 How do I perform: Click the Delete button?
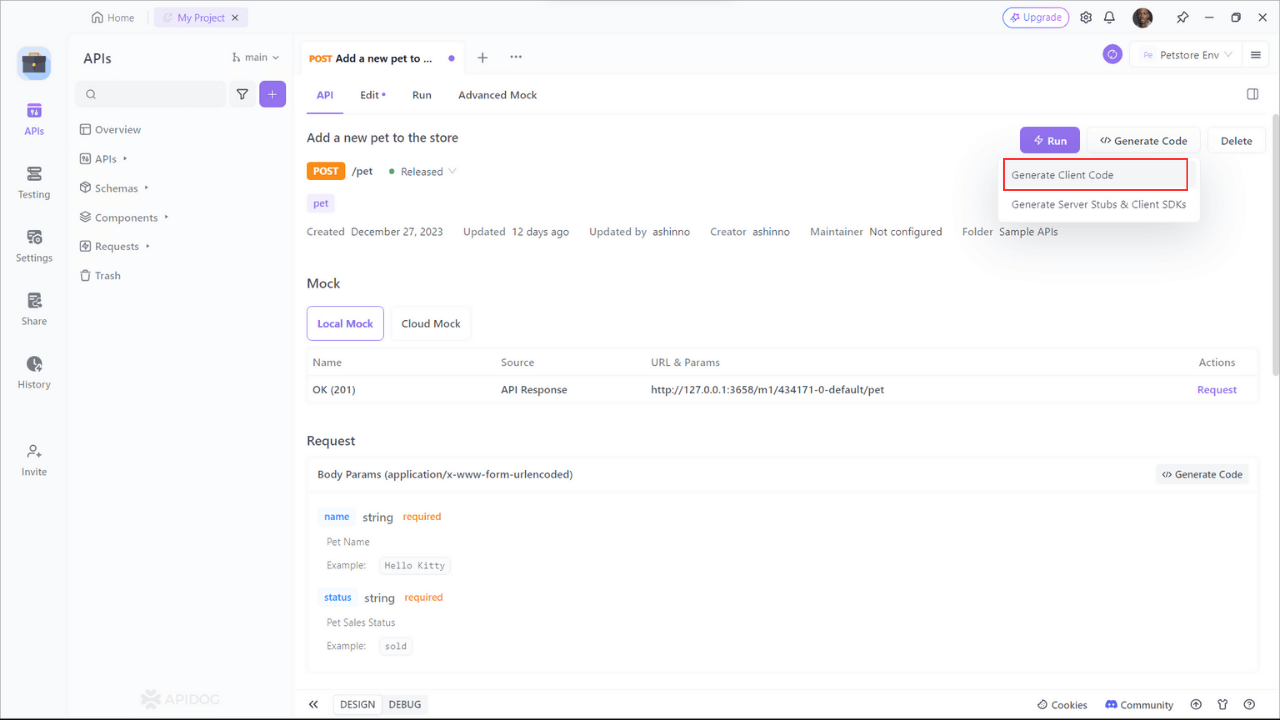point(1236,141)
